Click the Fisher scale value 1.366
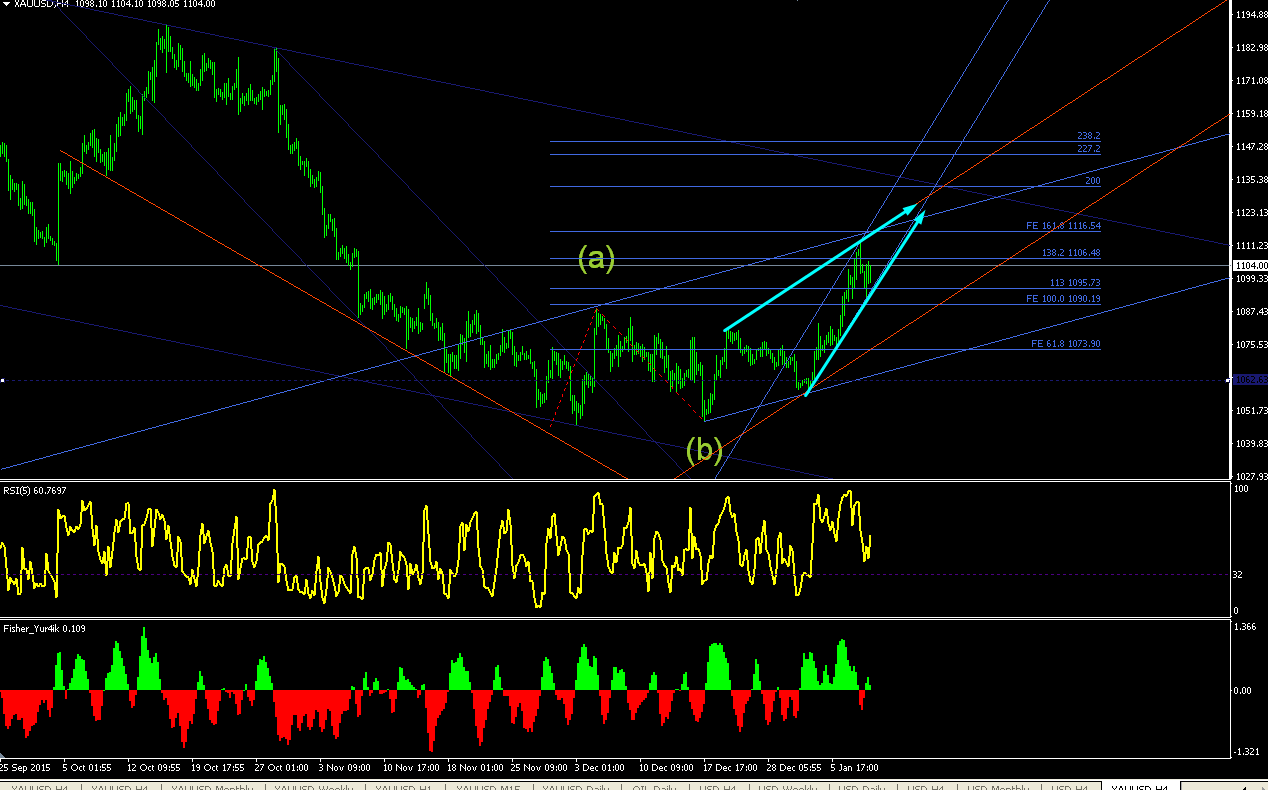This screenshot has height=790, width=1268. [1245, 626]
